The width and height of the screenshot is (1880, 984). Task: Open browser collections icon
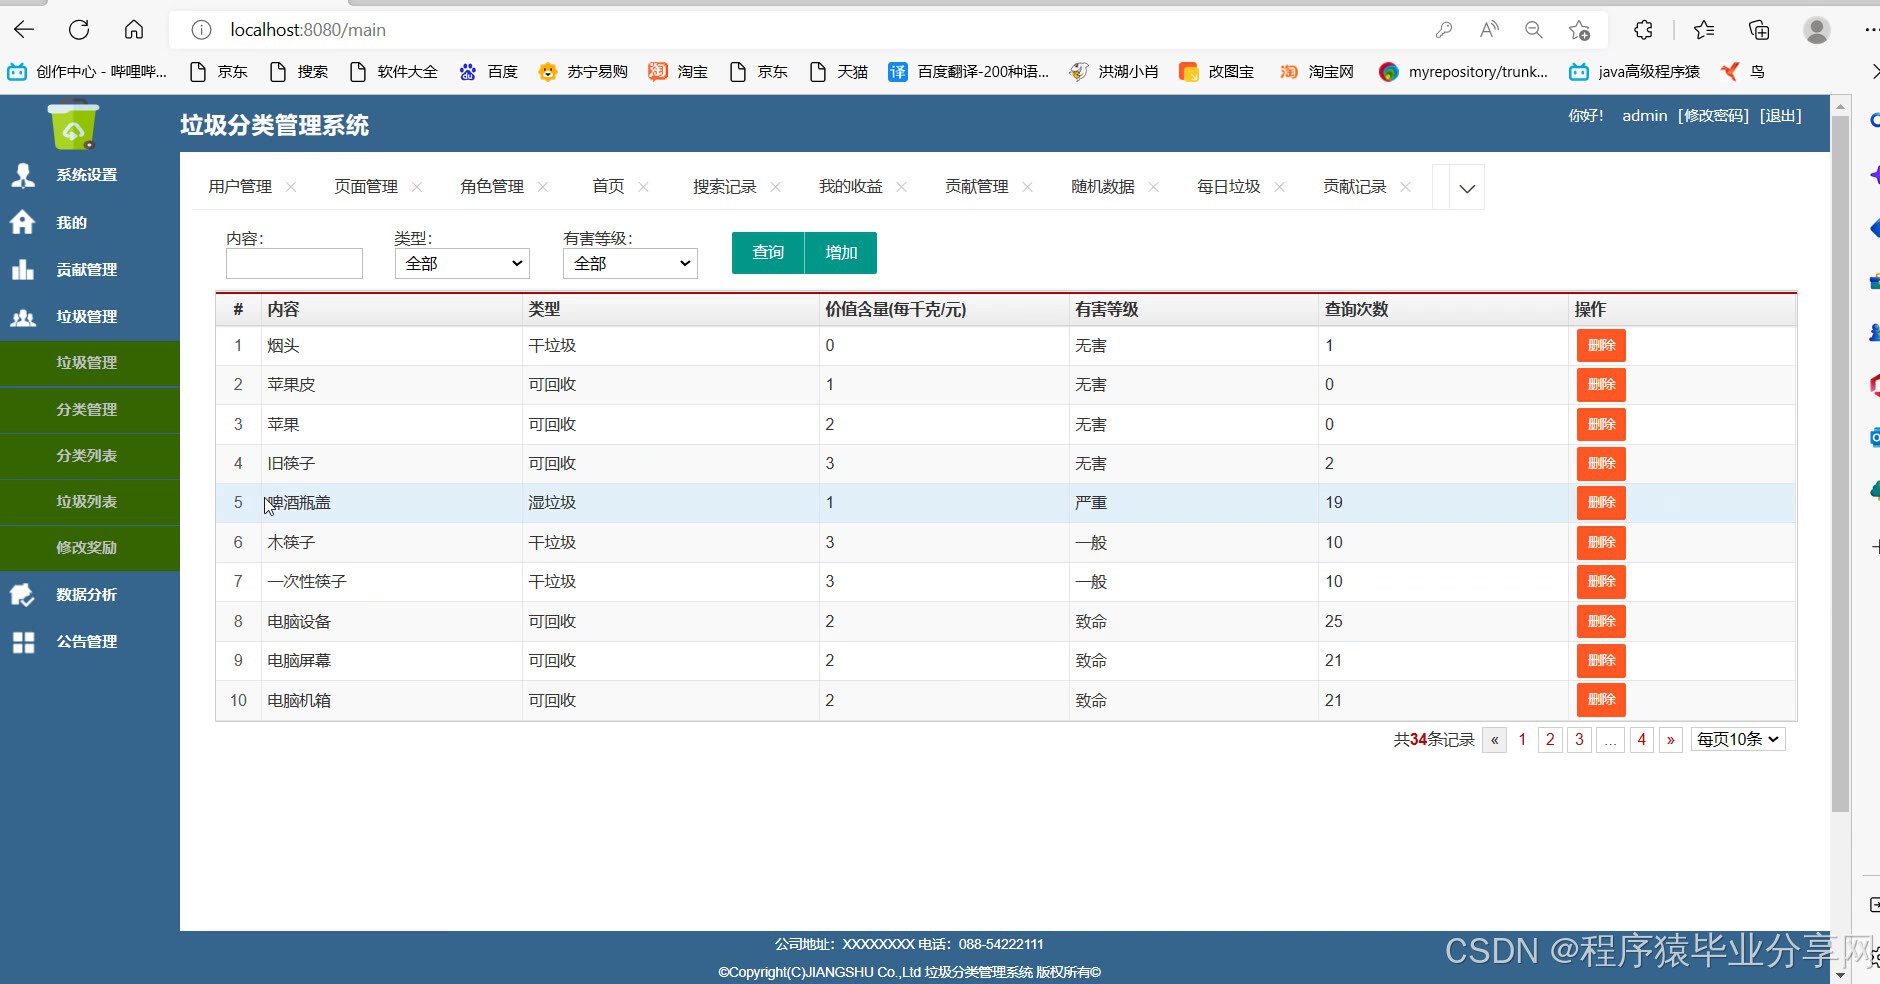point(1759,30)
